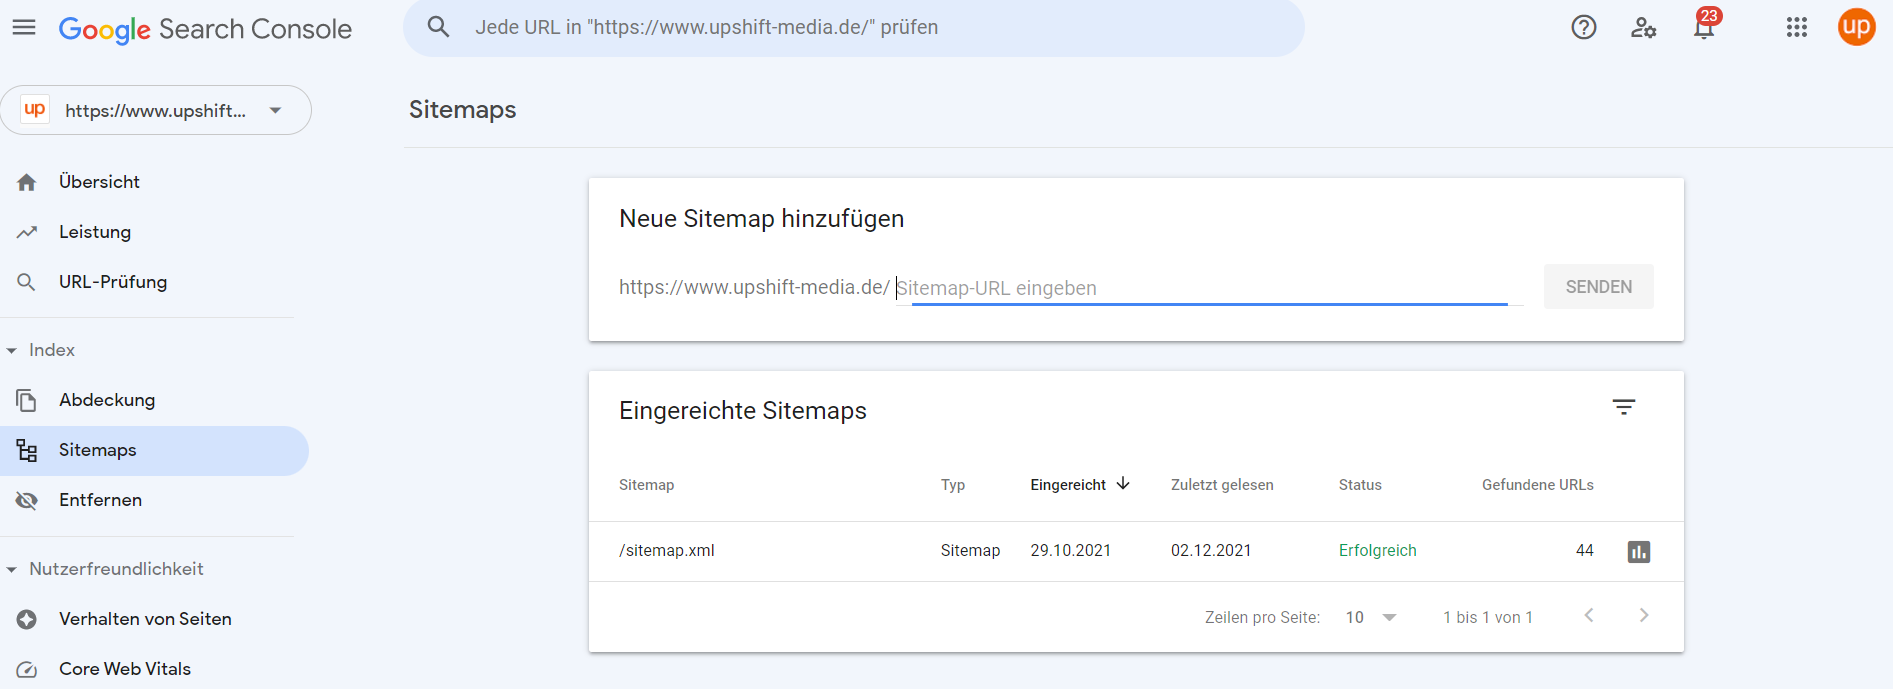Screen dimensions: 1893x689
Task: Open the Google apps grid
Action: pos(1797,27)
